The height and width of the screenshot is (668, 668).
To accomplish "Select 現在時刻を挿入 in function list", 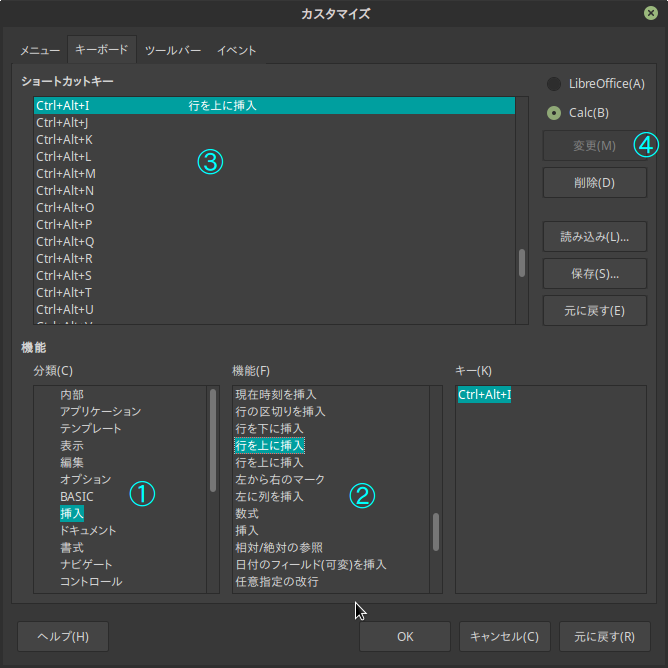I will click(x=275, y=395).
